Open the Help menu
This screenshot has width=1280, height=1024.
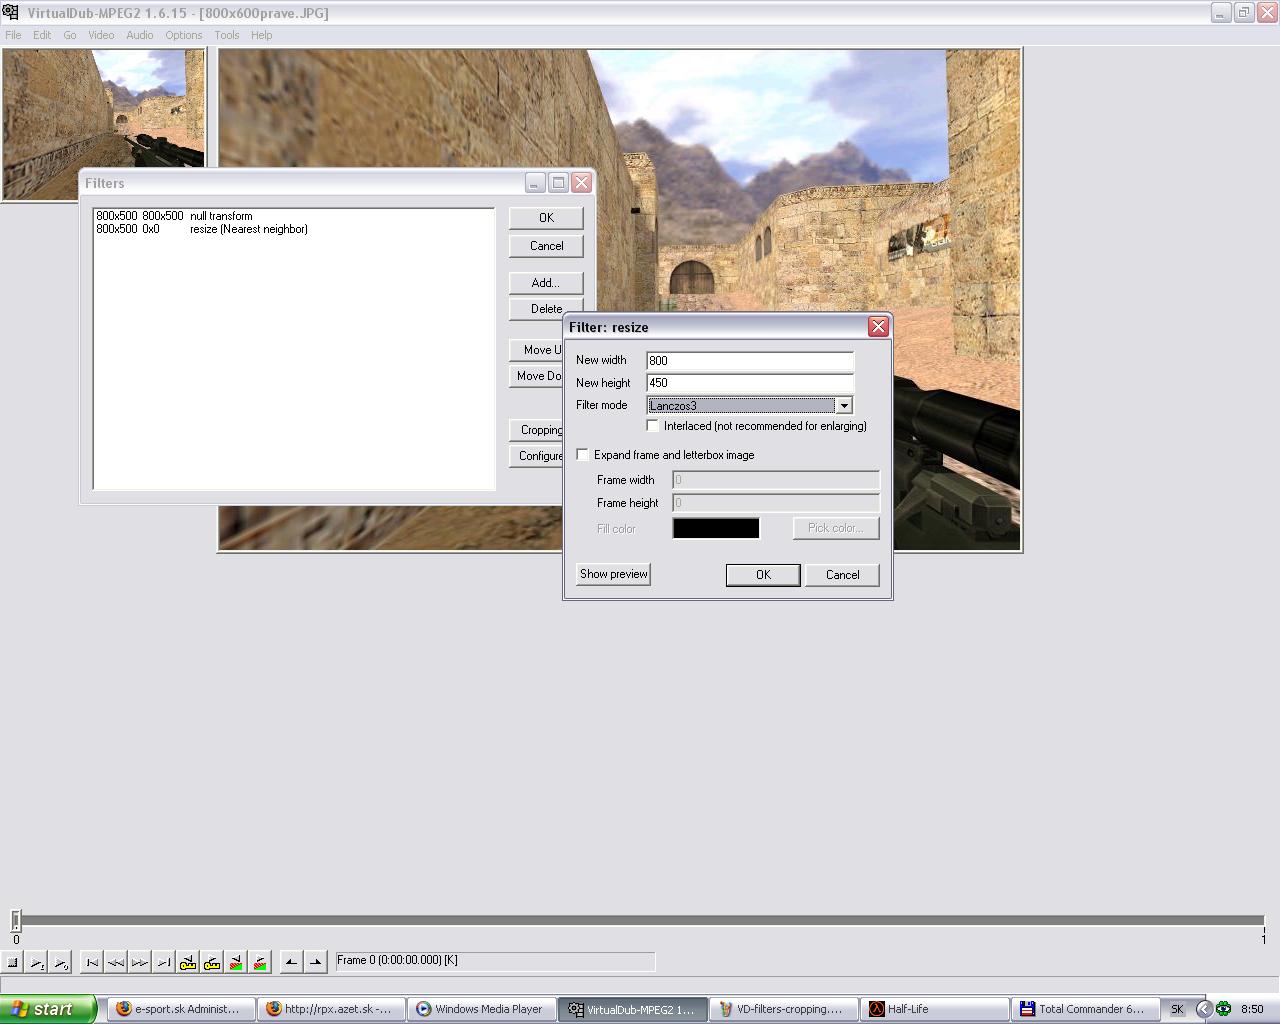click(262, 35)
